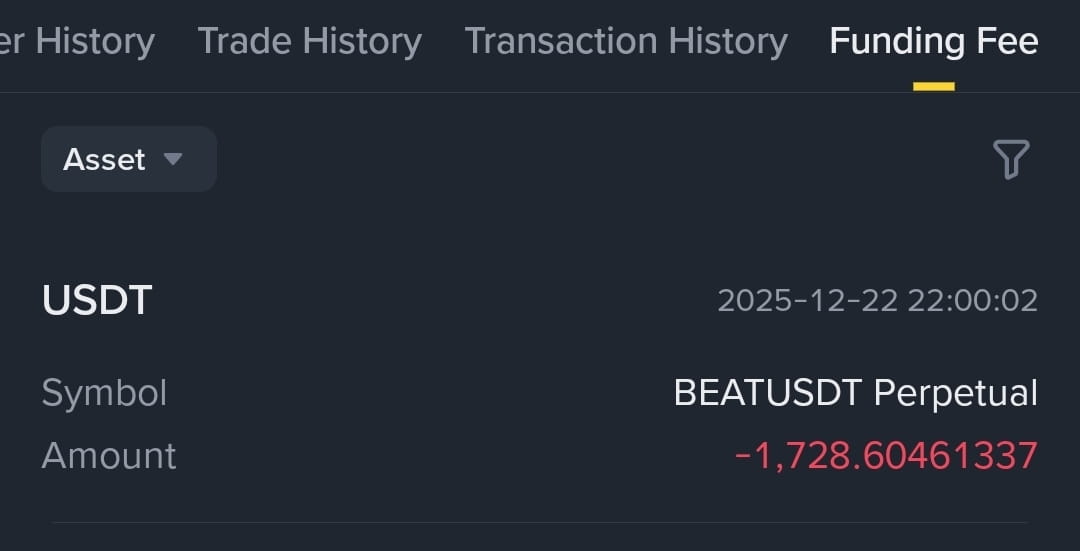Viewport: 1080px width, 551px height.
Task: Click the word Asset in the selector
Action: pyautogui.click(x=104, y=160)
